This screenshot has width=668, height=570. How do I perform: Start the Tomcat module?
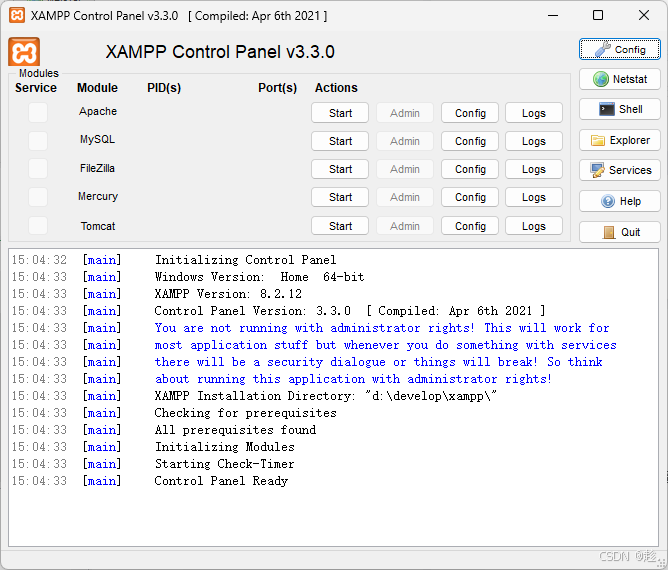coord(340,226)
